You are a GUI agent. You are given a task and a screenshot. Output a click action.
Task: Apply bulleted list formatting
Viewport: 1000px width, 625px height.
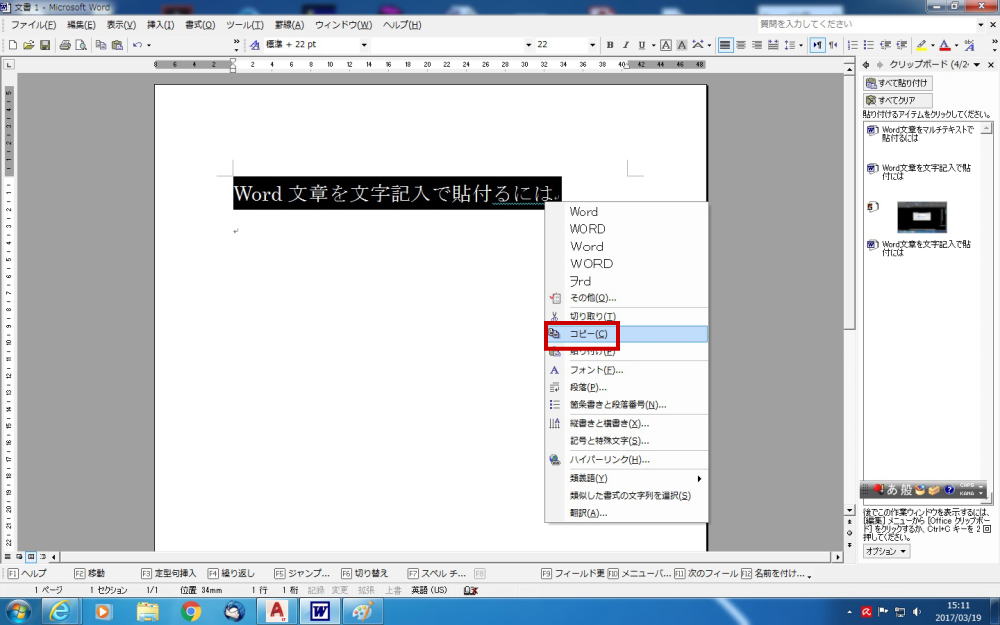[869, 45]
